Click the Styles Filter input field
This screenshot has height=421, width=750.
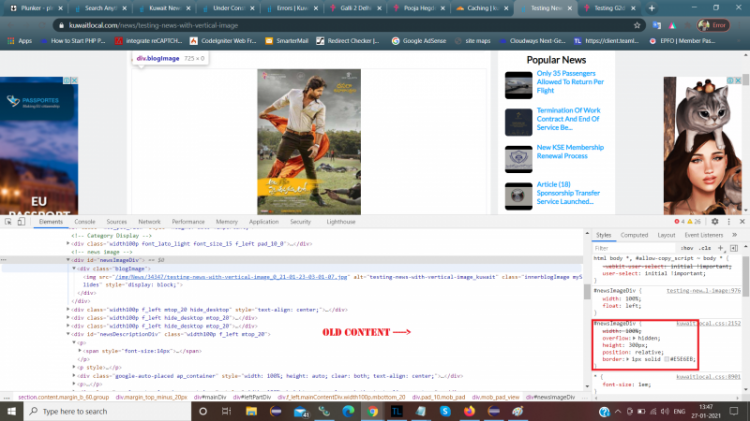[x=634, y=248]
